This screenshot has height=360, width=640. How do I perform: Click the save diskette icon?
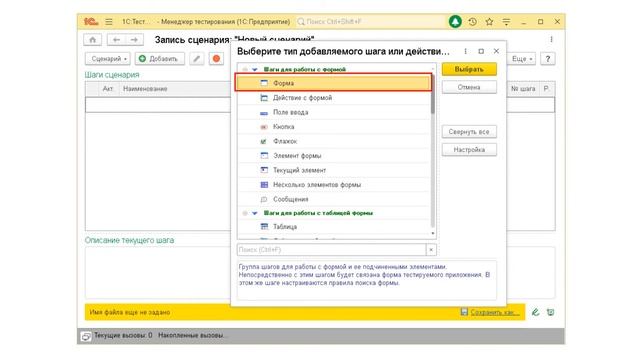(x=464, y=312)
